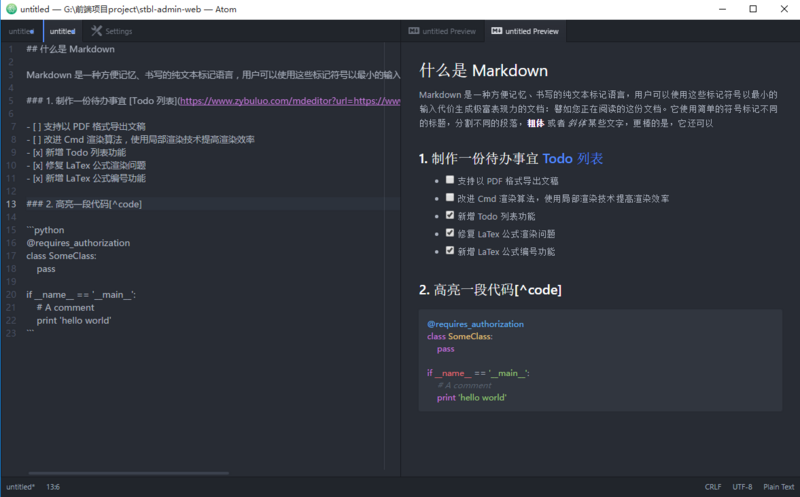This screenshot has width=800, height=497.
Task: Check the 支持以 PDF 格式导出文稿 checkbox
Action: point(449,180)
